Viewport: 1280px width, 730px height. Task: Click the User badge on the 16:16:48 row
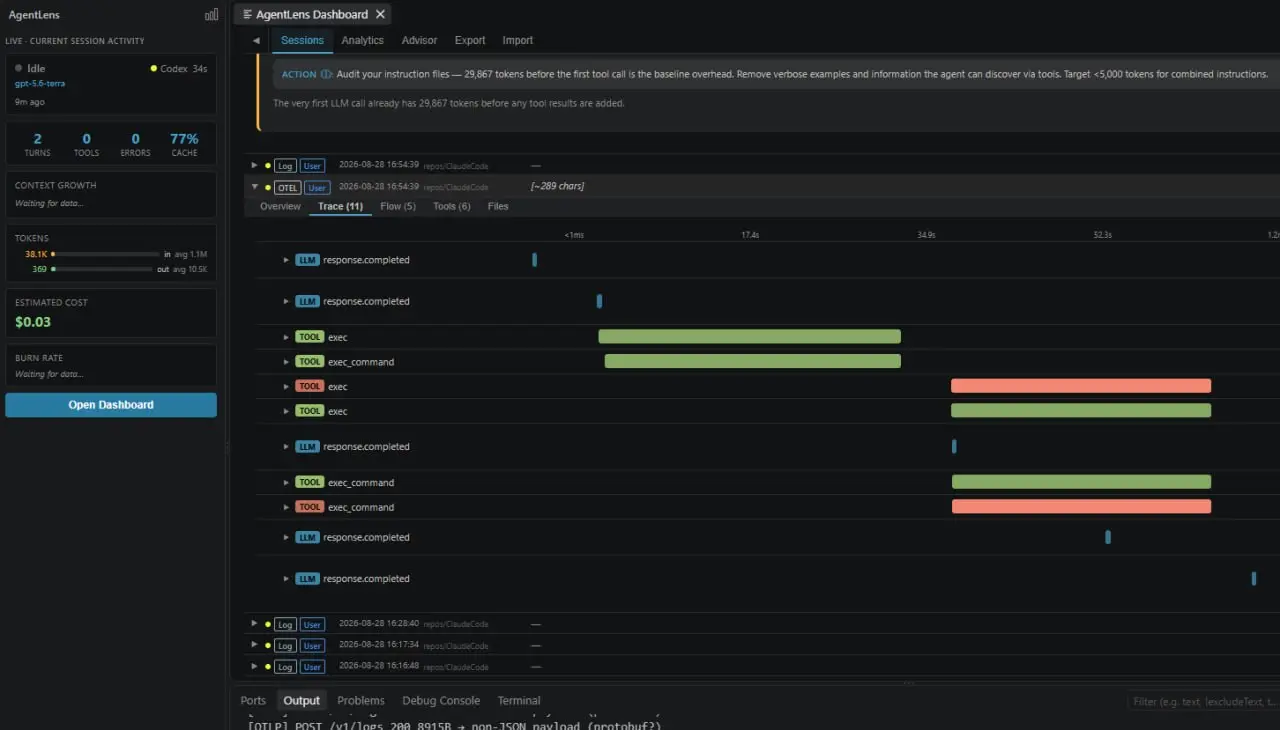click(313, 666)
